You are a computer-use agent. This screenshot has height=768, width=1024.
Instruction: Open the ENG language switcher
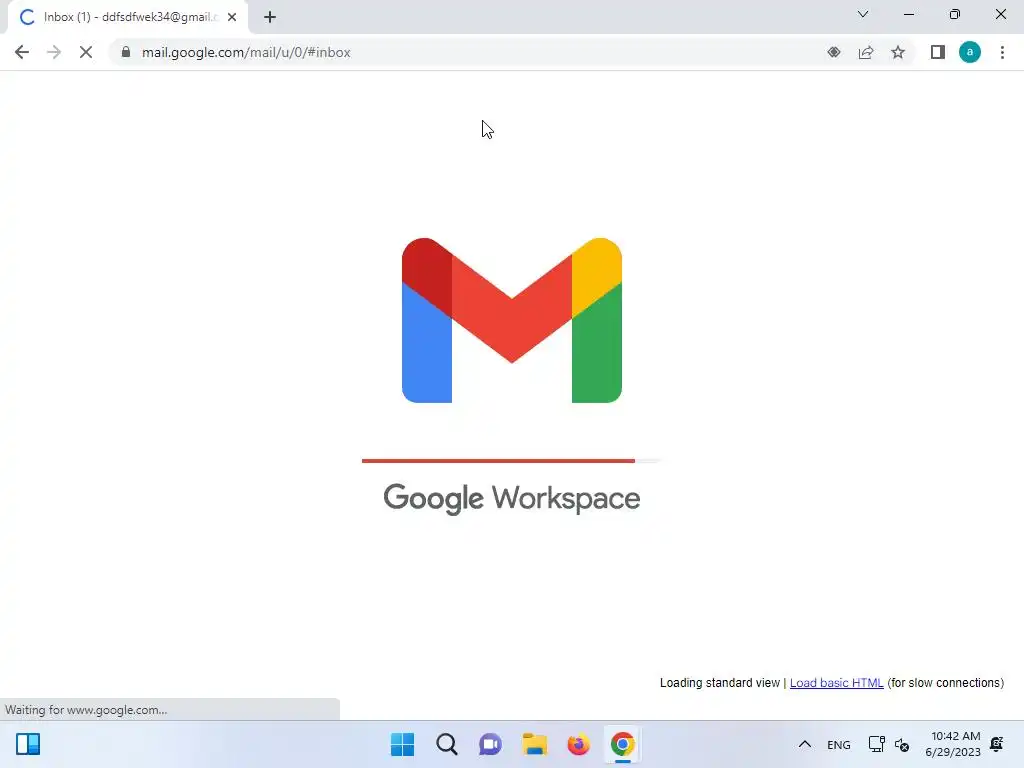coord(839,744)
